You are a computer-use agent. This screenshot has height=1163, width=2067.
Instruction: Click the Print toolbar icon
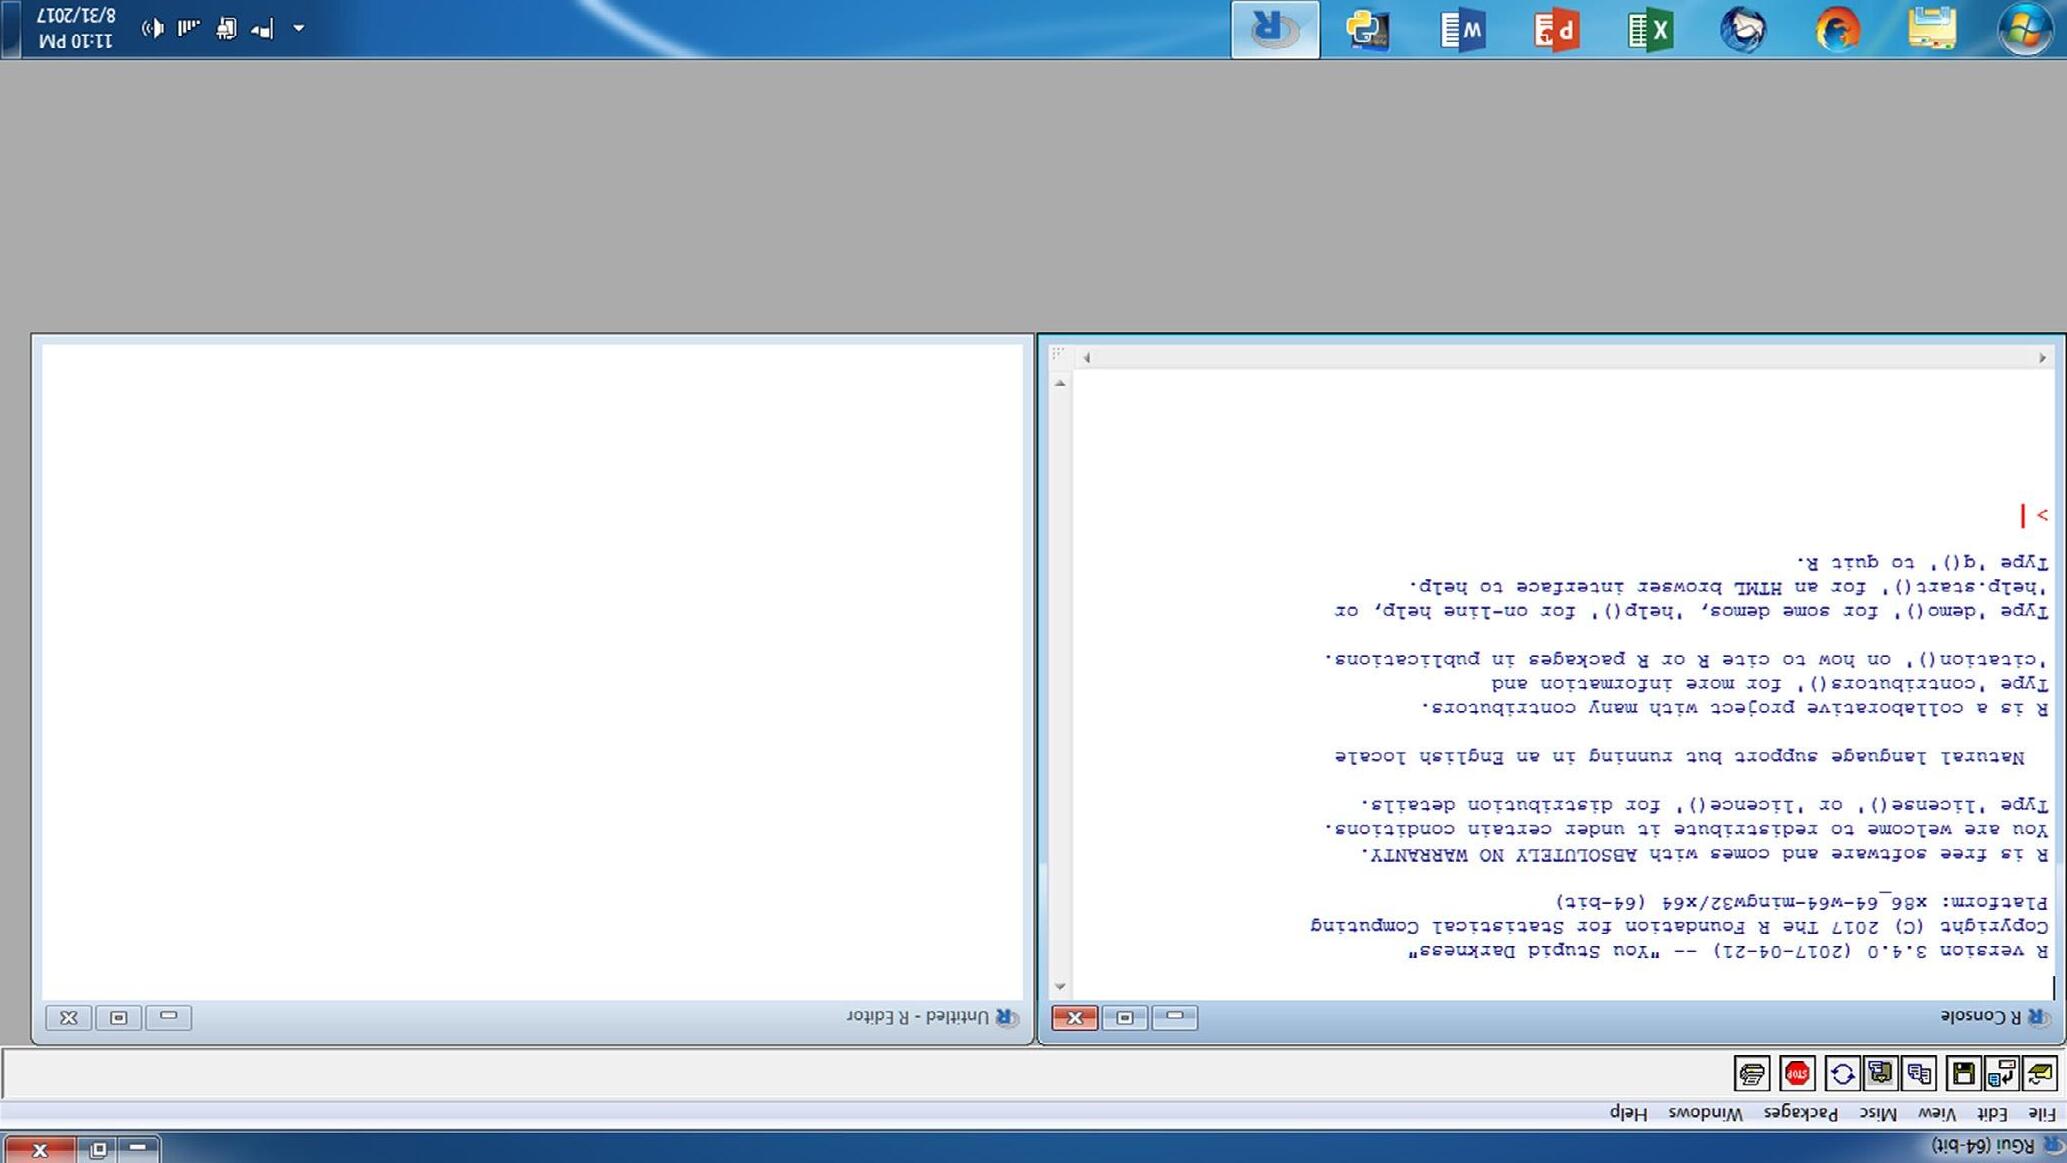coord(1752,1074)
